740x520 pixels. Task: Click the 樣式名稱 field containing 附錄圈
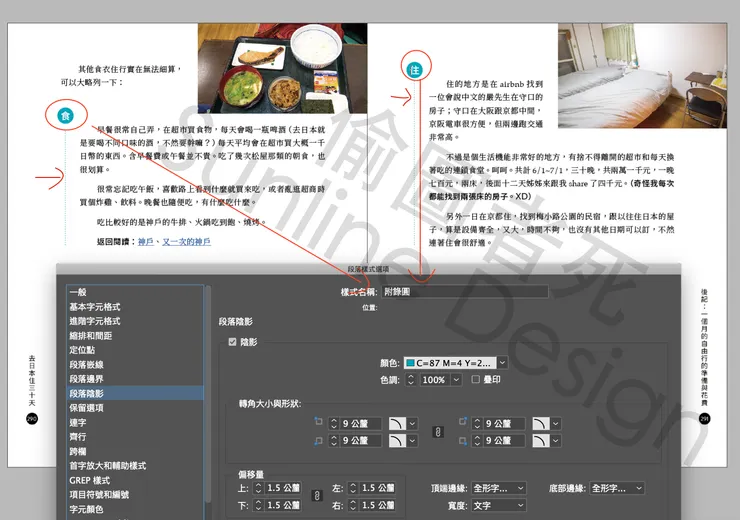464,292
